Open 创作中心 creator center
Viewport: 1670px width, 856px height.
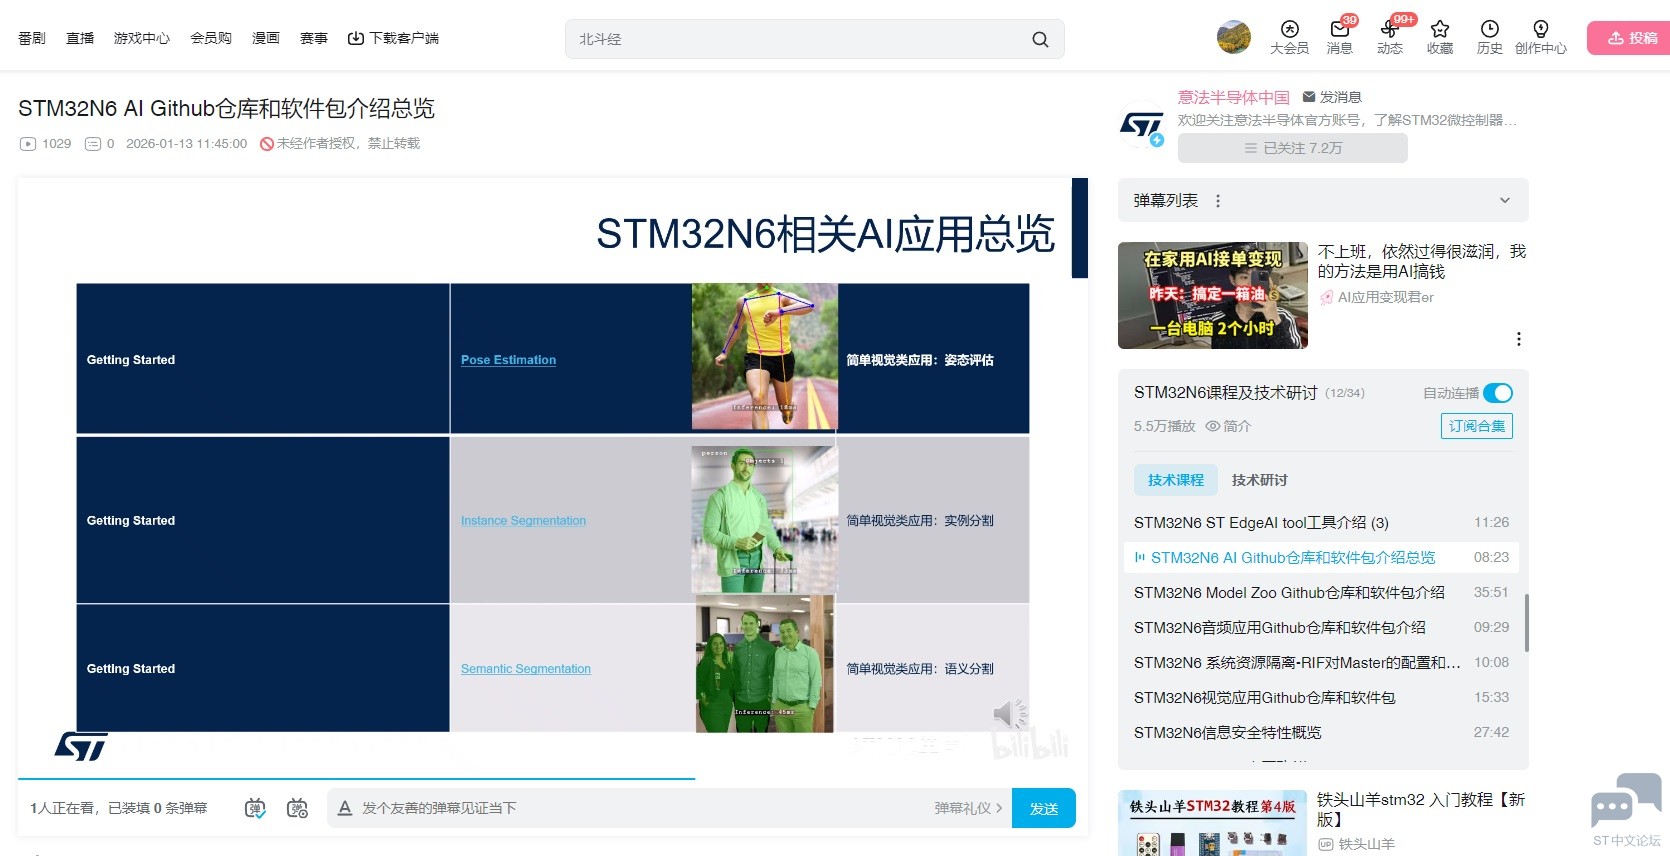tap(1541, 37)
